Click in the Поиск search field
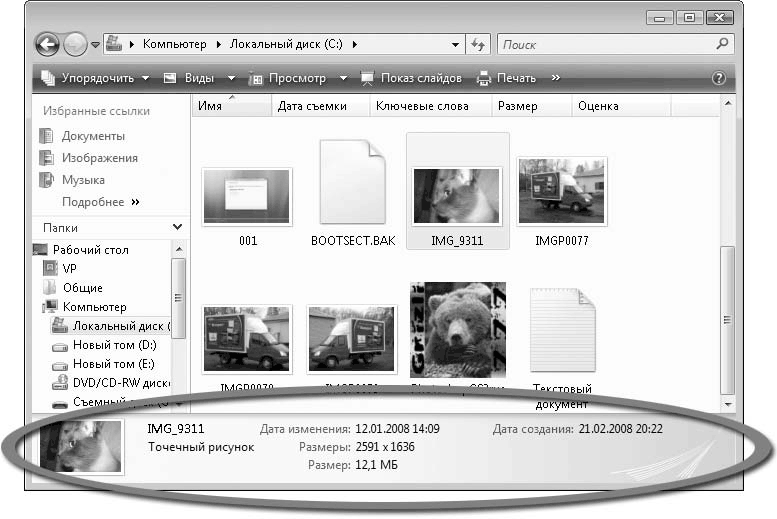The width and height of the screenshot is (777, 519). (x=607, y=45)
